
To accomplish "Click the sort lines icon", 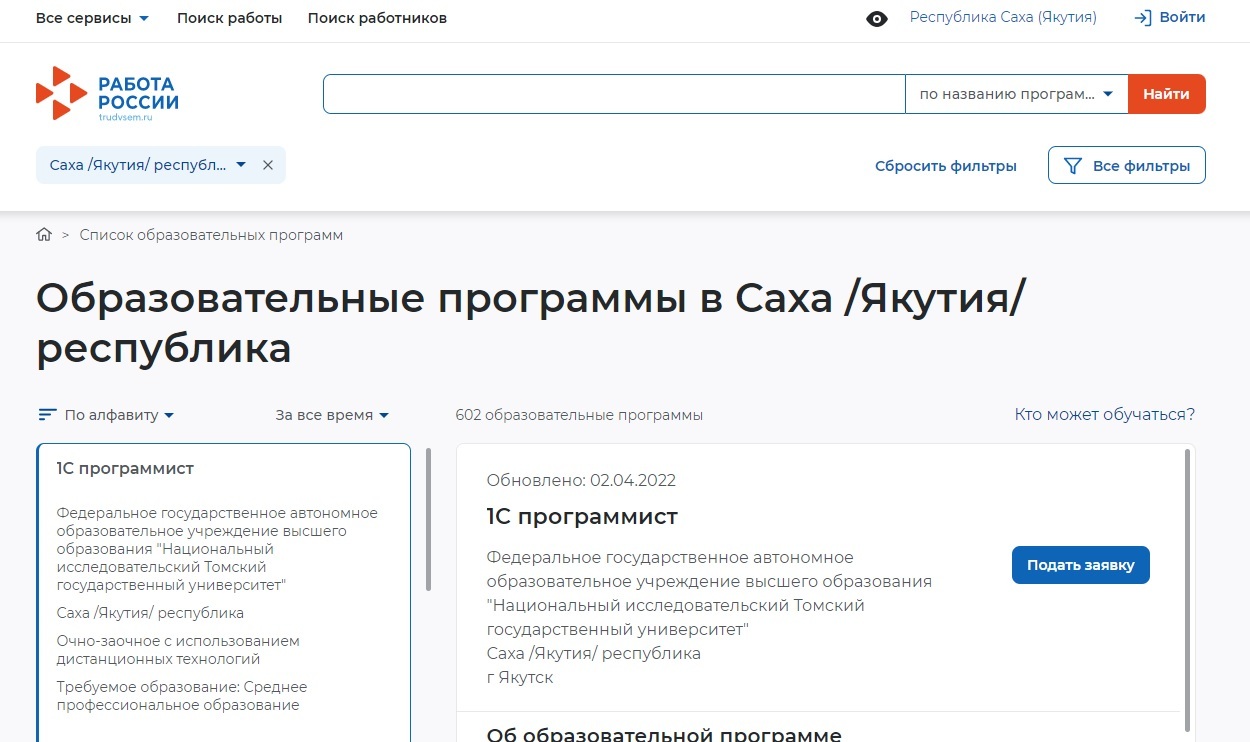I will point(47,415).
